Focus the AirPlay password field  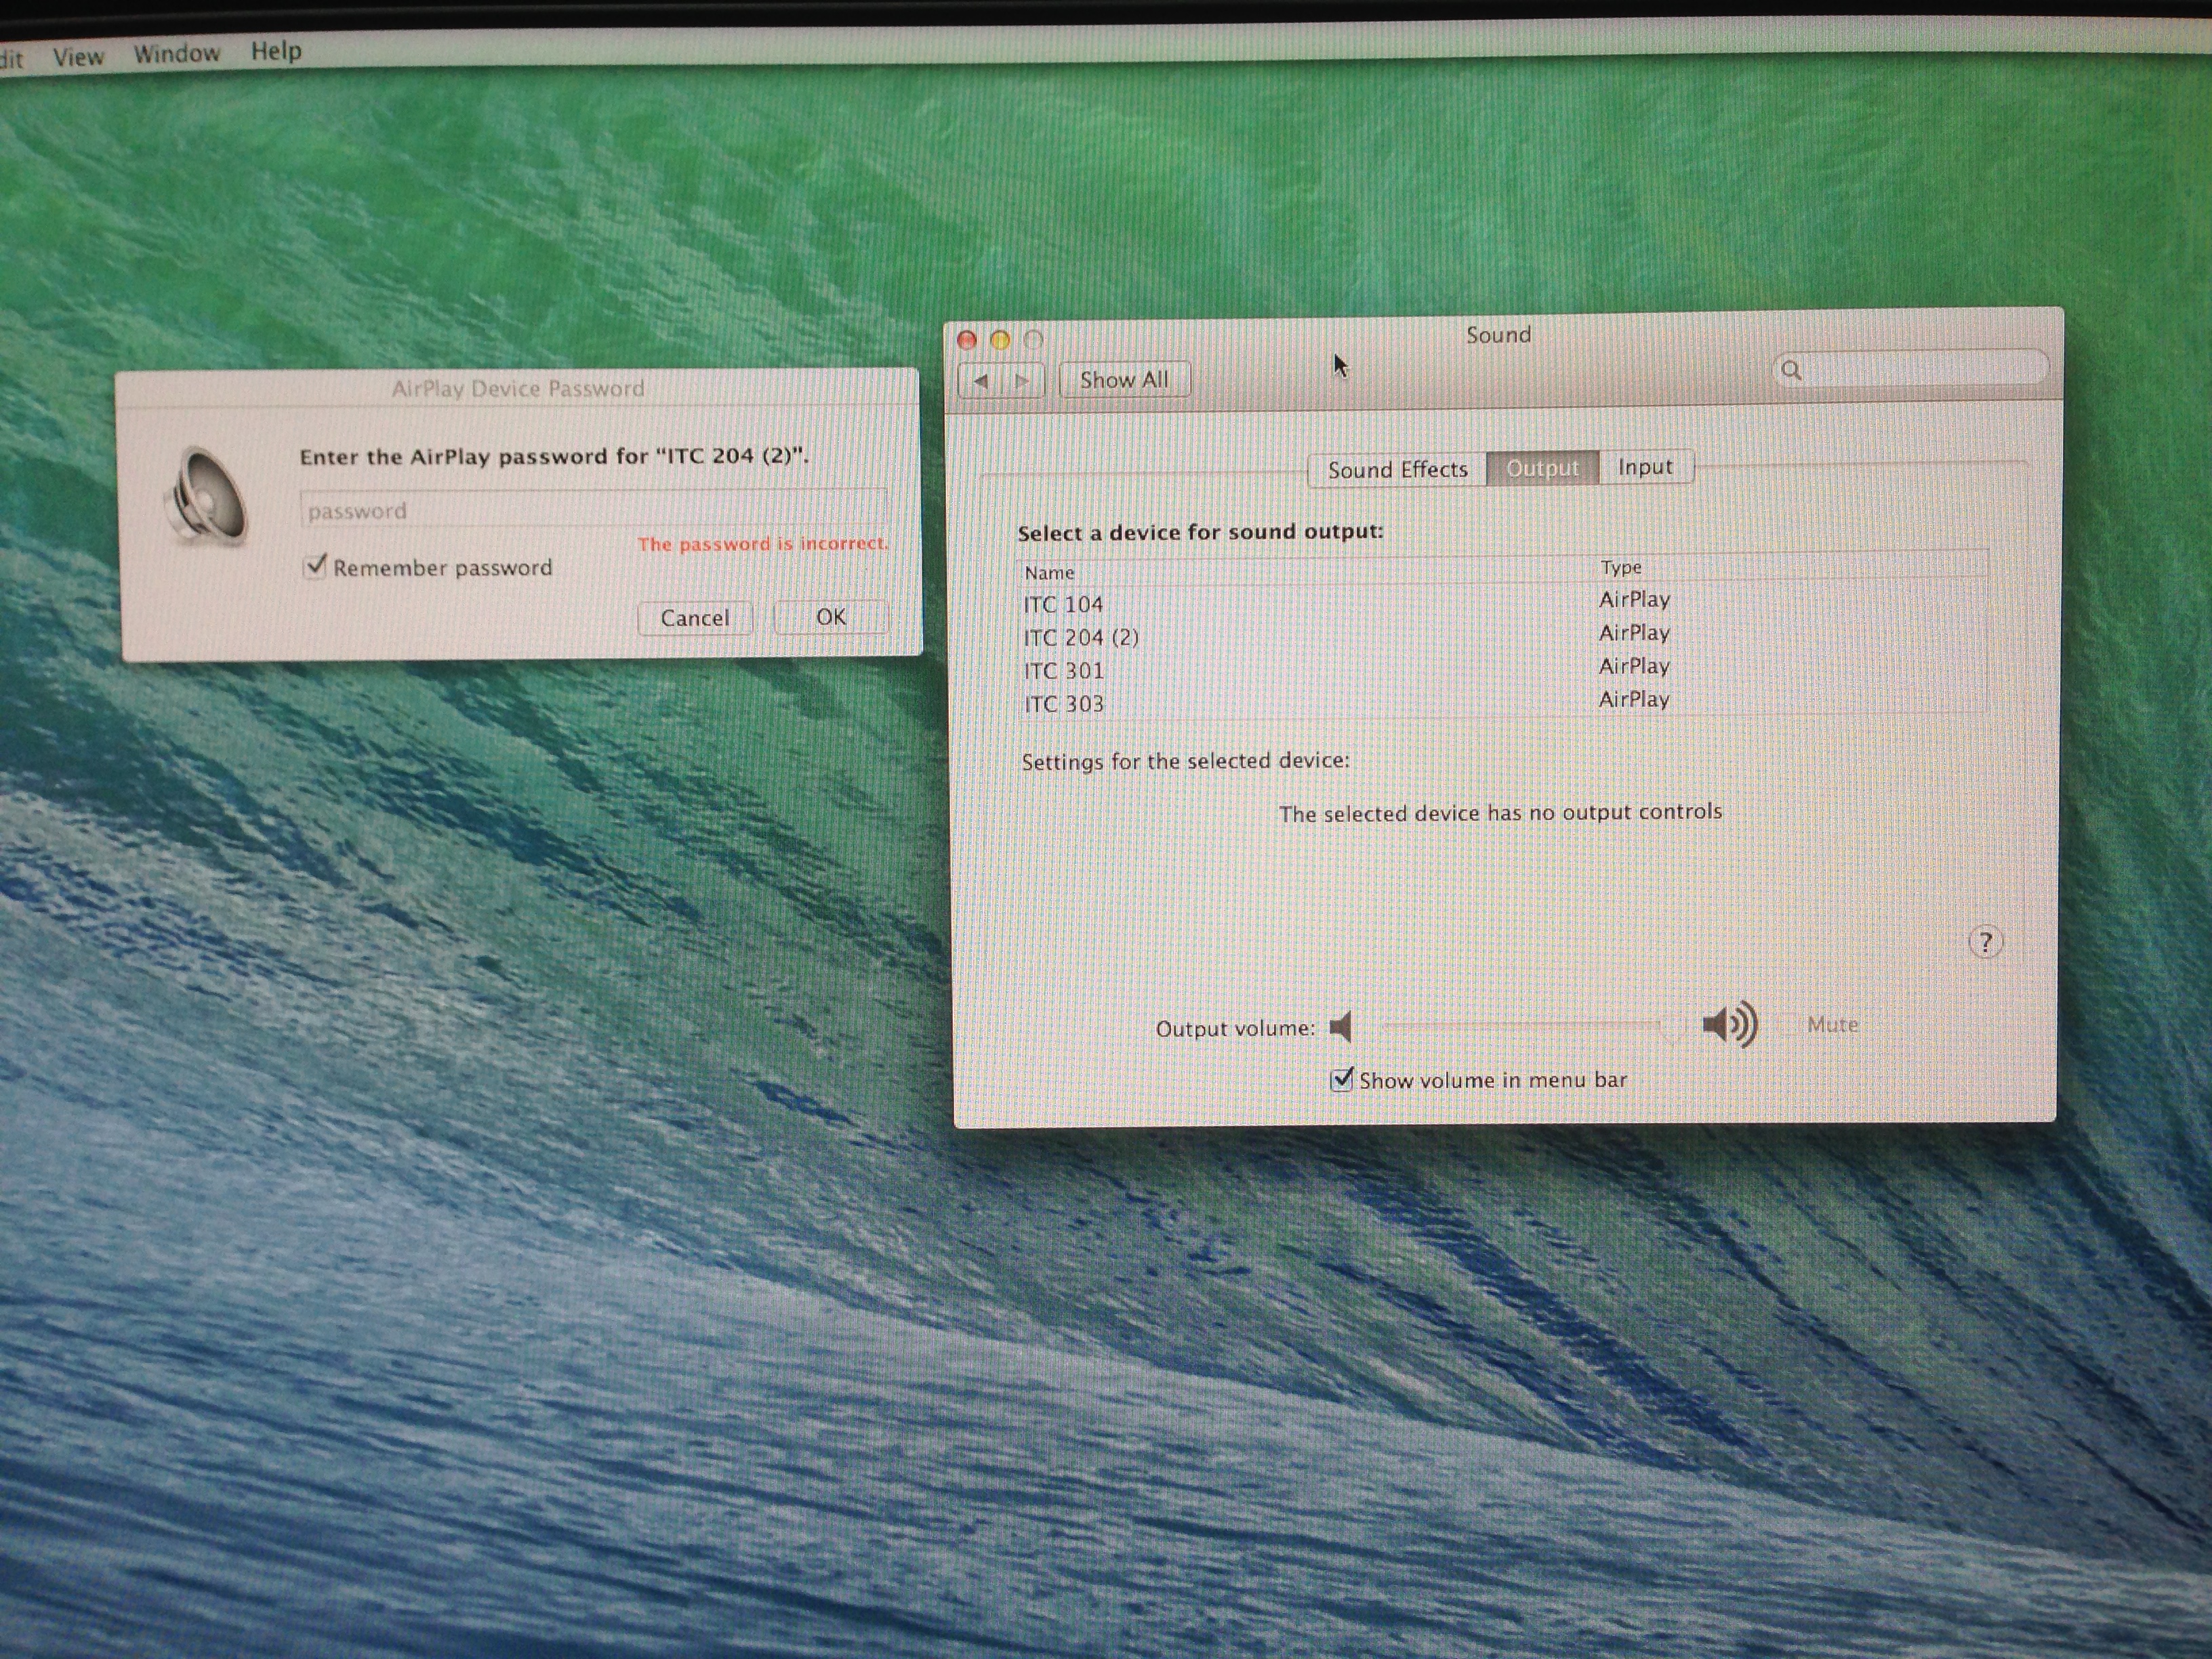pos(593,509)
